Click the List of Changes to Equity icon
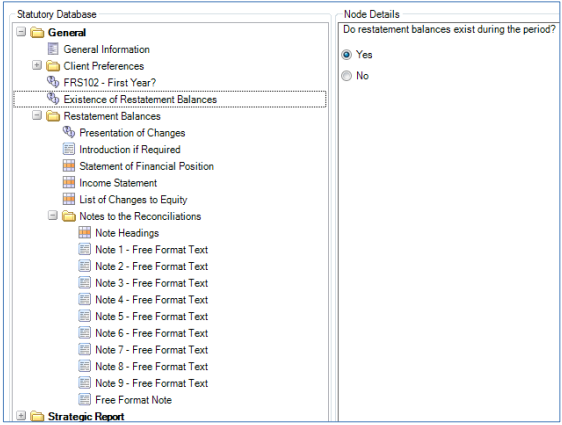 pos(69,199)
